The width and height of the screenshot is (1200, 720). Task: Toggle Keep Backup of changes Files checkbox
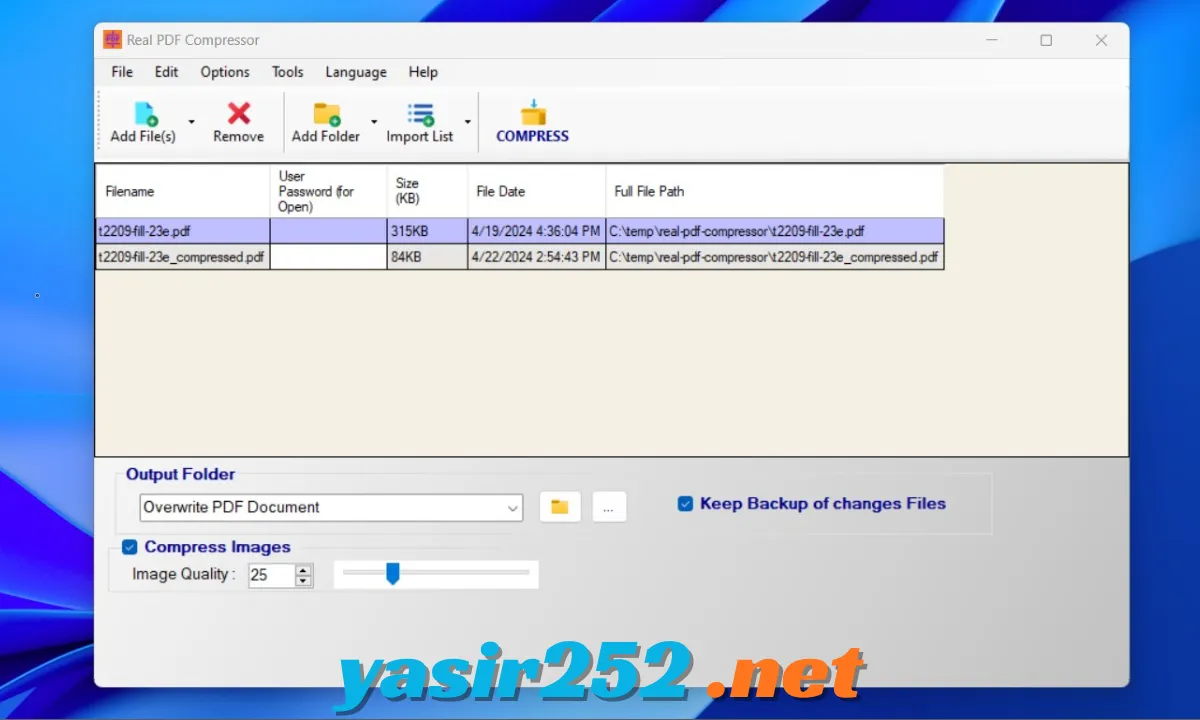click(x=685, y=504)
